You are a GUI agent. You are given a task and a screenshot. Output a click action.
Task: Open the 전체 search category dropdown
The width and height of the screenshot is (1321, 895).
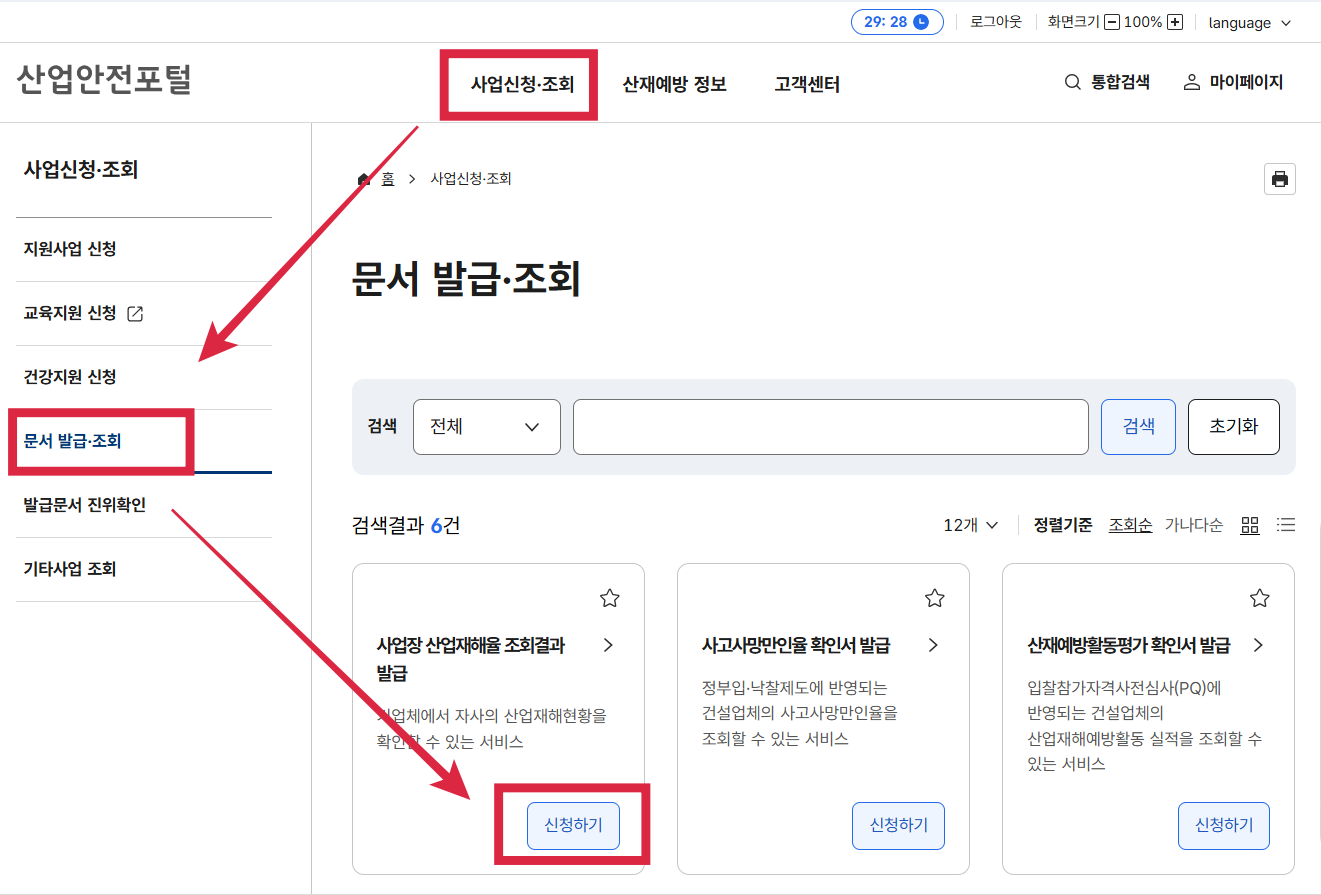click(x=487, y=427)
